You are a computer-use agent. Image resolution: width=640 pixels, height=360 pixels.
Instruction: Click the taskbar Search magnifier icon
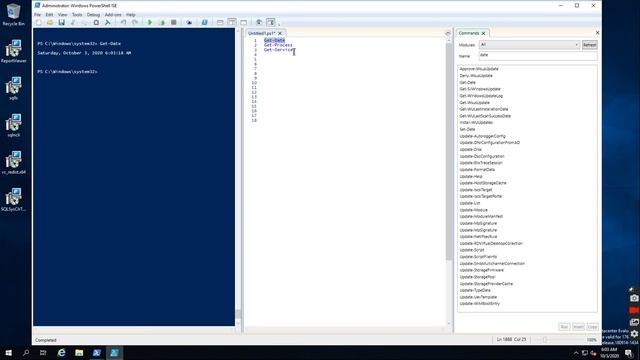pos(26,353)
